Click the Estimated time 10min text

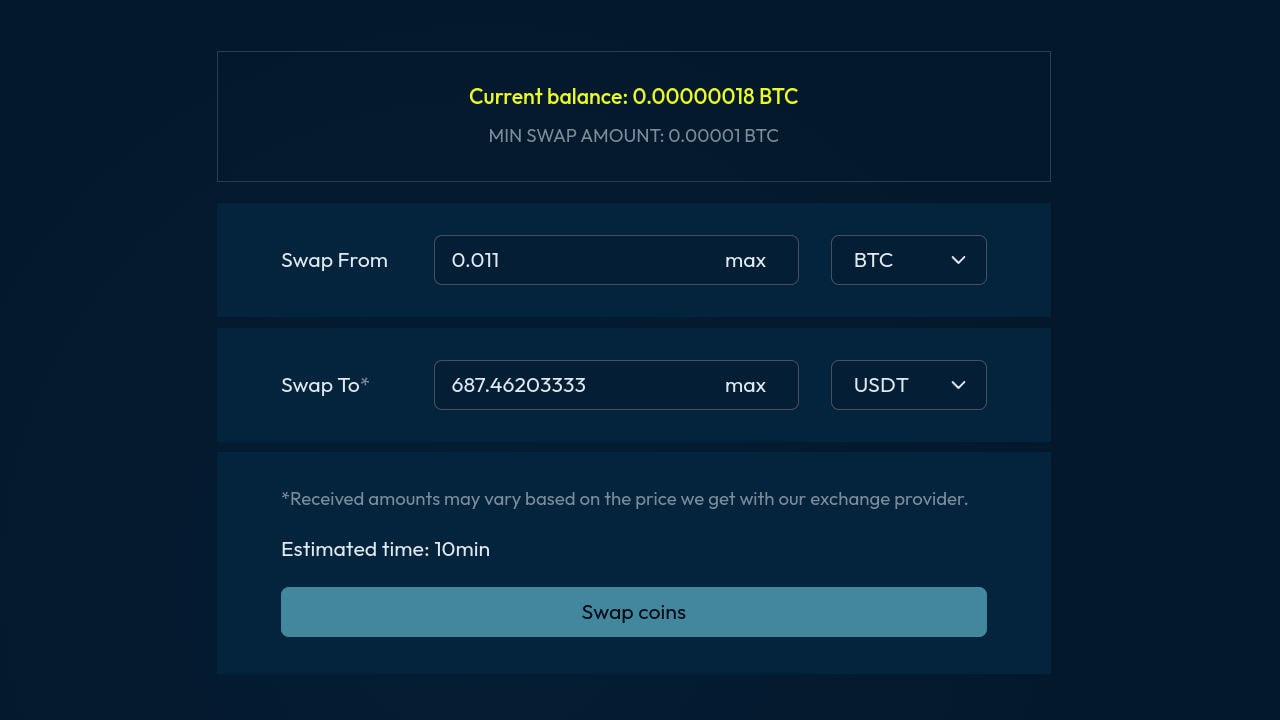(x=385, y=549)
